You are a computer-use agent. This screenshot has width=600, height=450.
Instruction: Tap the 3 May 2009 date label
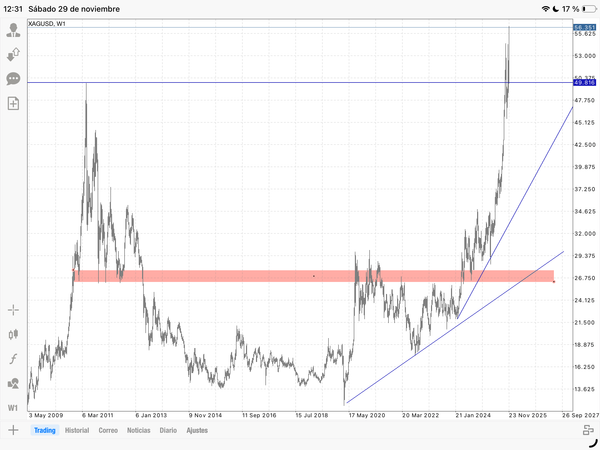tap(46, 415)
